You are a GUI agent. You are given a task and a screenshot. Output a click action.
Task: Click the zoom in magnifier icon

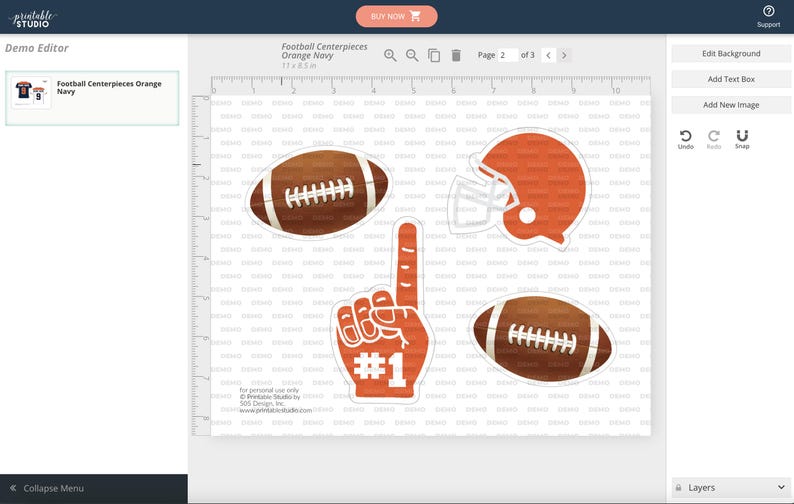[390, 55]
